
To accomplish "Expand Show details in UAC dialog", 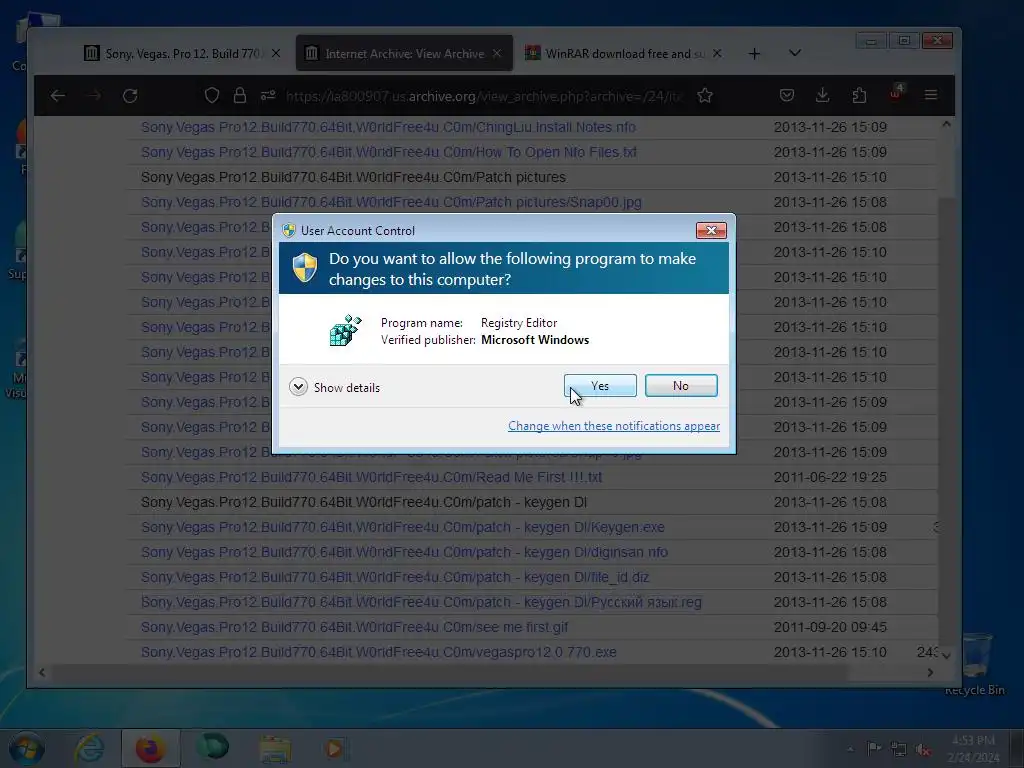I will click(x=334, y=387).
